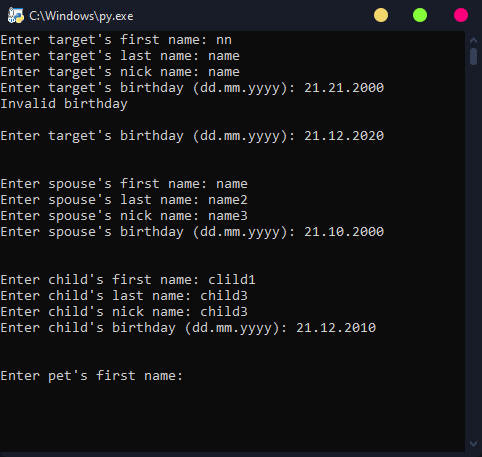The width and height of the screenshot is (482, 457).
Task: Click the yellow circle window button
Action: [381, 15]
